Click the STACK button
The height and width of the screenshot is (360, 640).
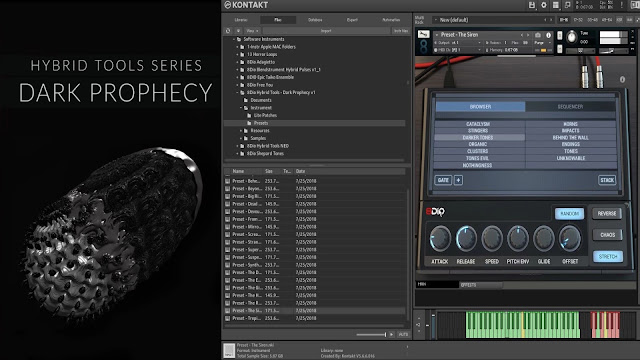tap(607, 180)
